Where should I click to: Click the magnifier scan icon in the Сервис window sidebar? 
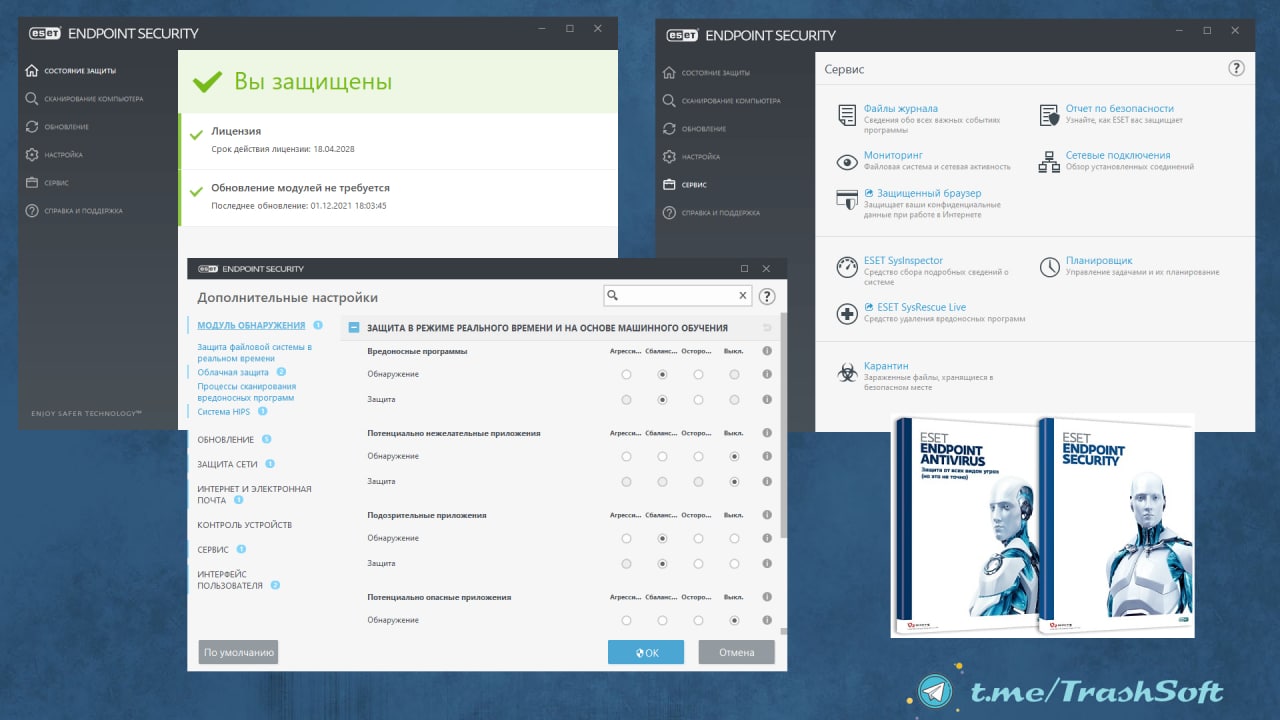pyautogui.click(x=669, y=101)
